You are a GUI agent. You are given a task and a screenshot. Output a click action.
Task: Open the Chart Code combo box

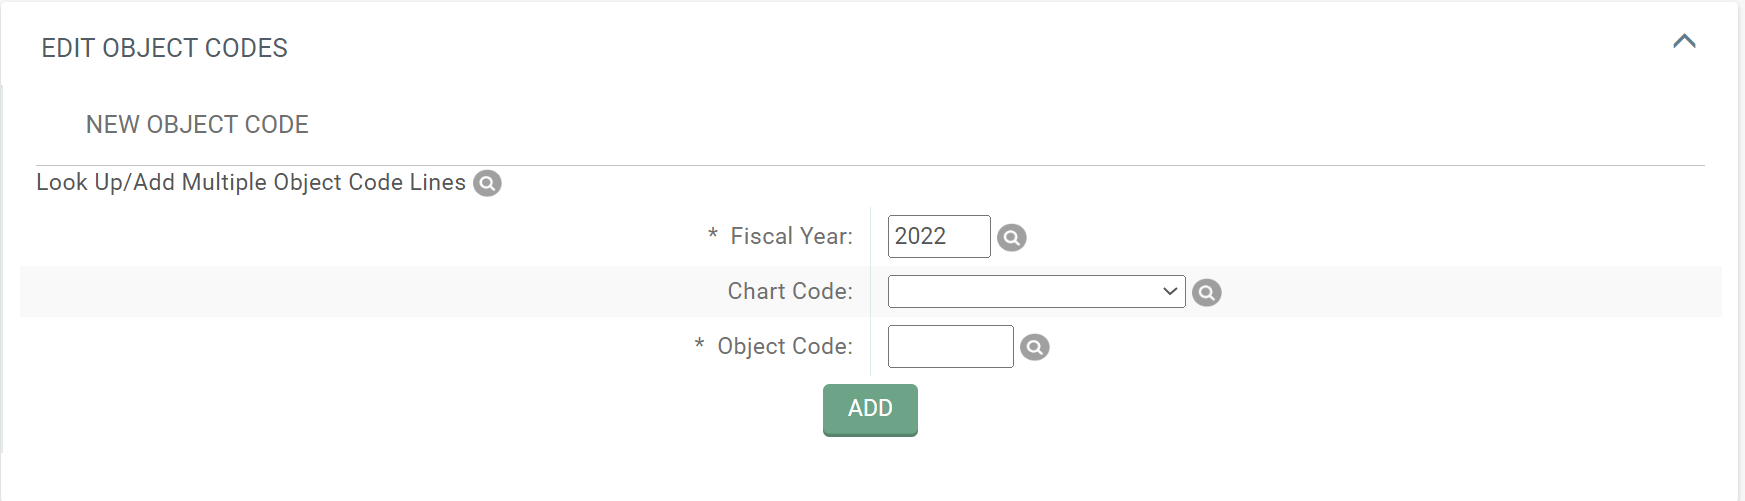pos(1036,291)
